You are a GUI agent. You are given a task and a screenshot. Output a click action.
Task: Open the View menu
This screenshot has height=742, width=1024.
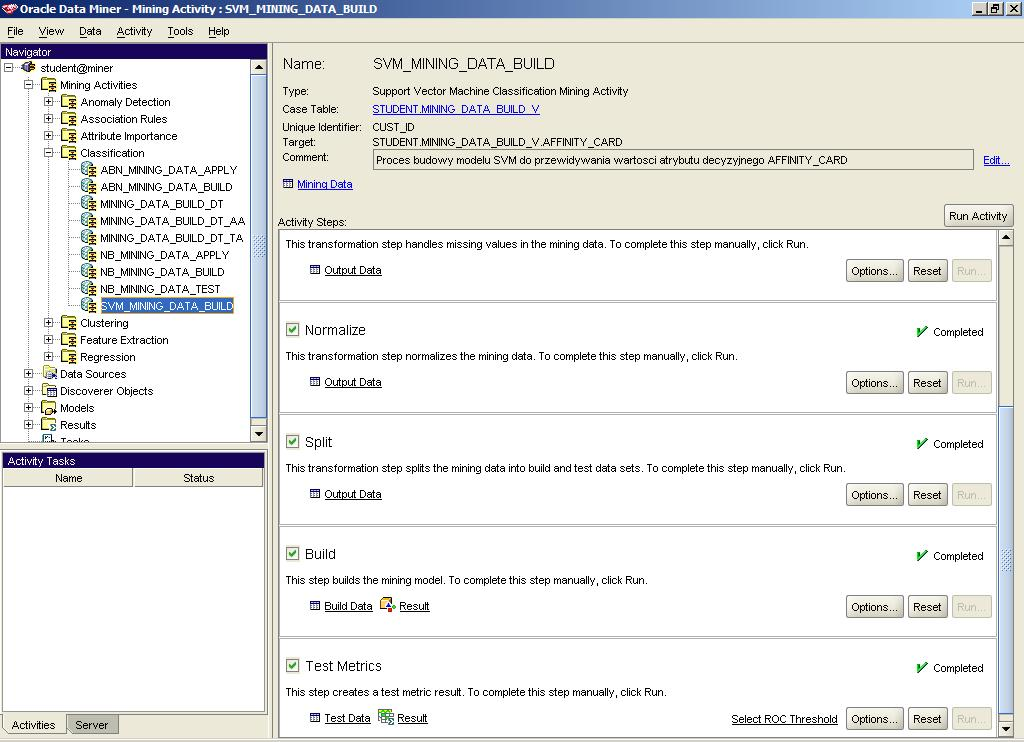(x=51, y=31)
